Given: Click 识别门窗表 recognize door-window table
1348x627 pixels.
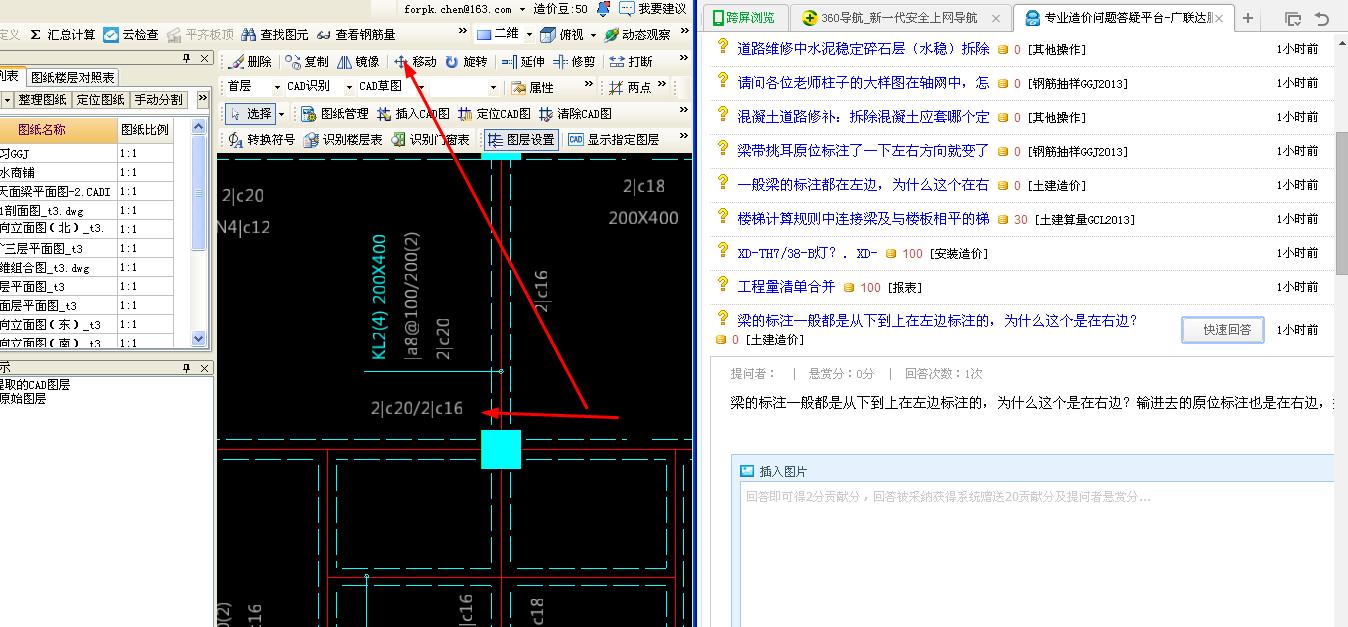Looking at the screenshot, I should (x=431, y=139).
